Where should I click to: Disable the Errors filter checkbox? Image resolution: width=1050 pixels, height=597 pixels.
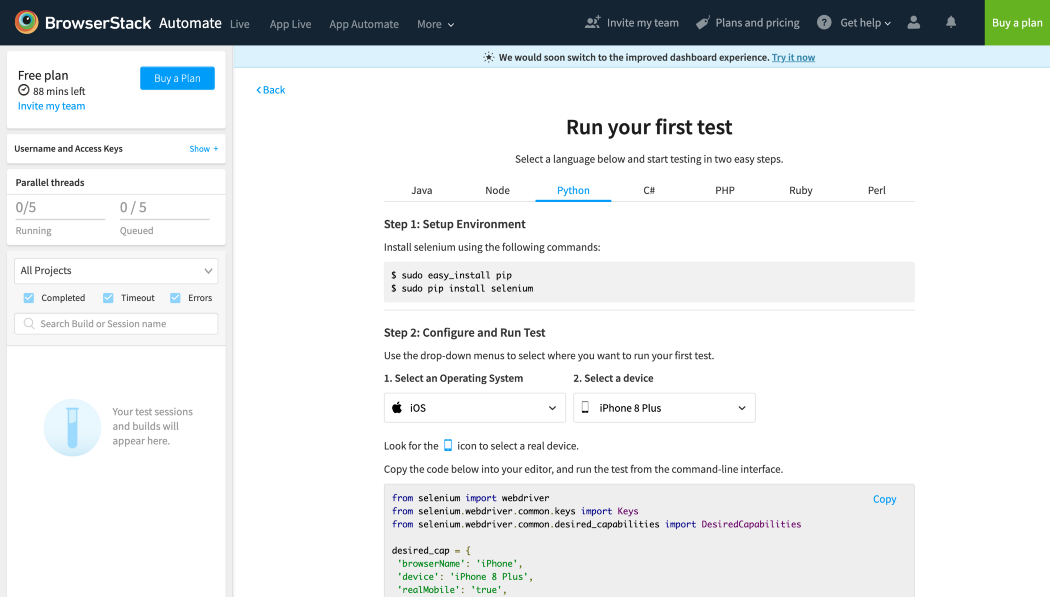click(x=175, y=298)
